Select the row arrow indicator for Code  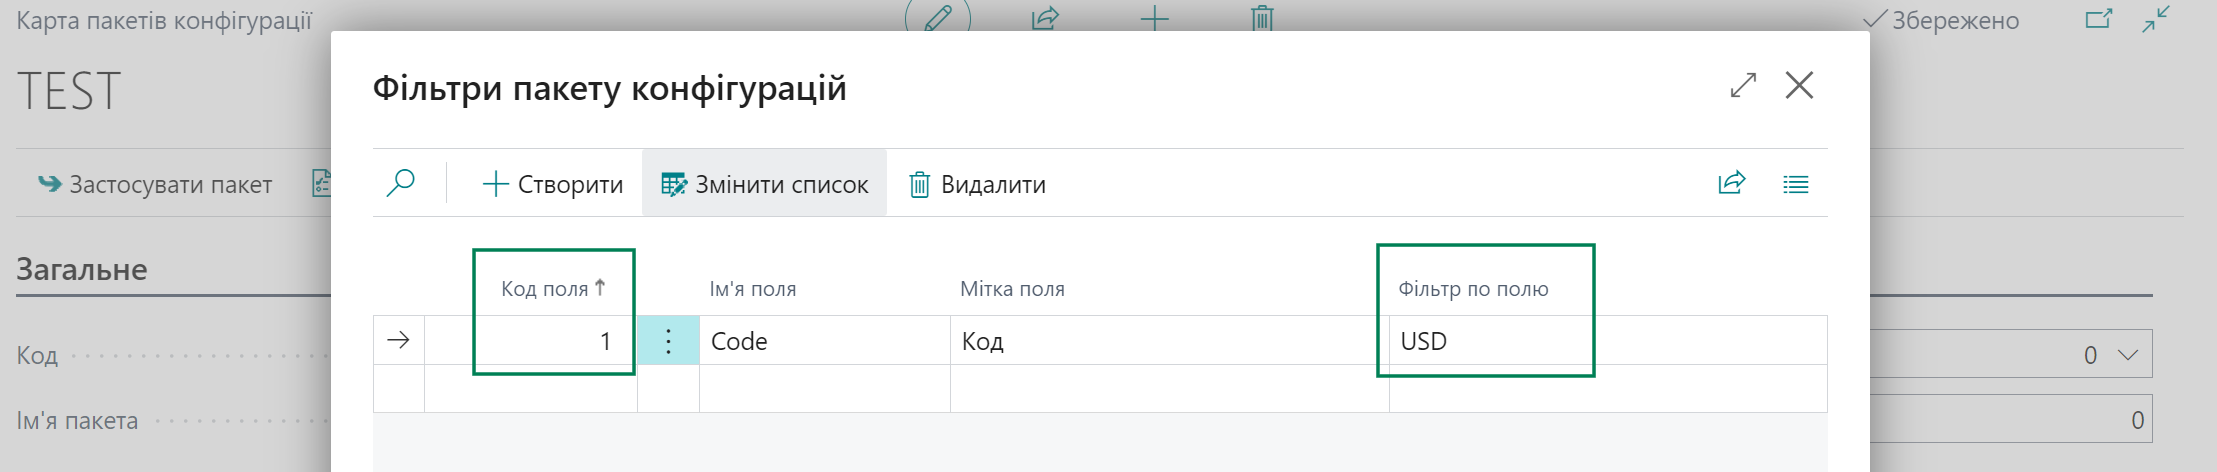click(x=398, y=341)
